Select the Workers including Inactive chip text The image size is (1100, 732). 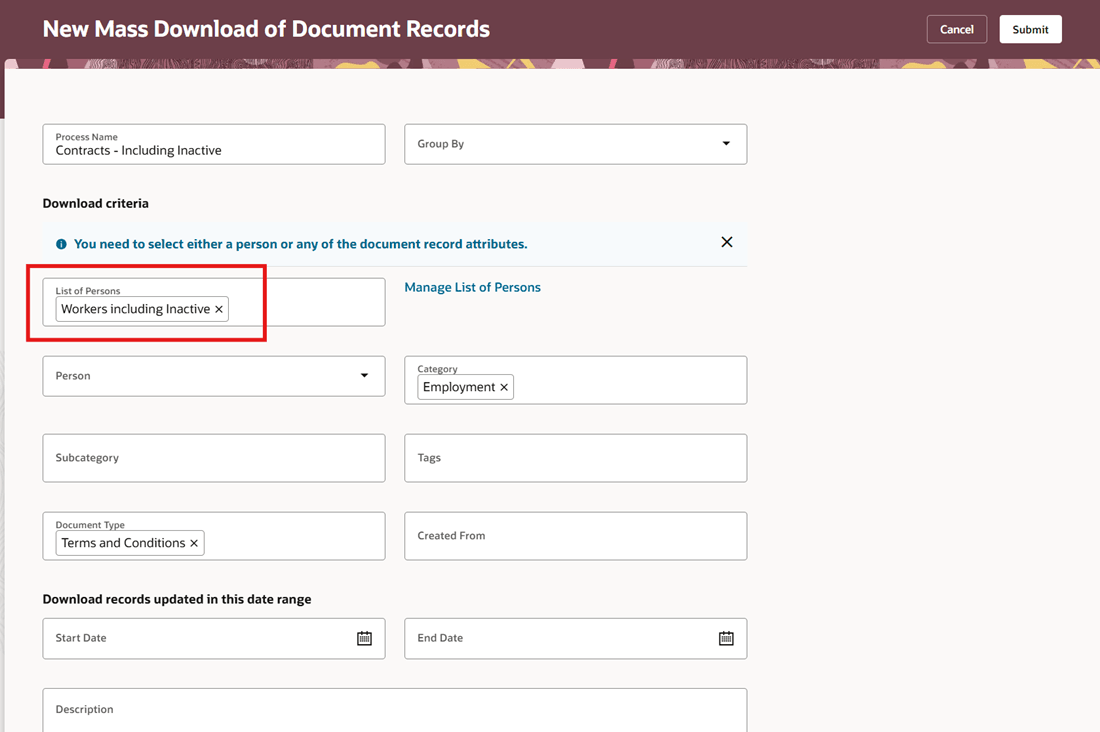[x=135, y=310]
